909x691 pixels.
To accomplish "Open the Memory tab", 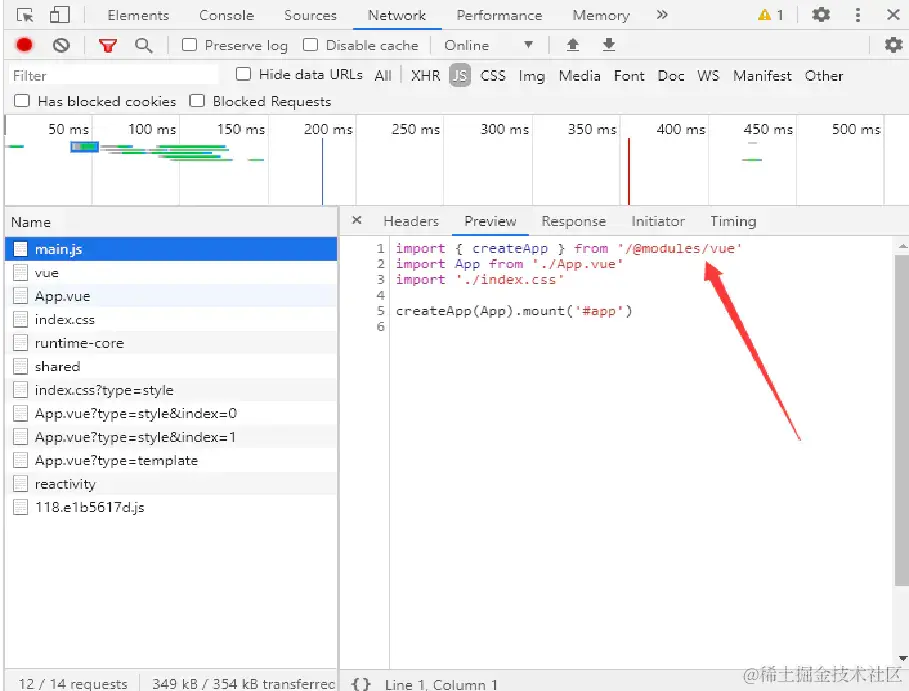I will click(x=601, y=15).
